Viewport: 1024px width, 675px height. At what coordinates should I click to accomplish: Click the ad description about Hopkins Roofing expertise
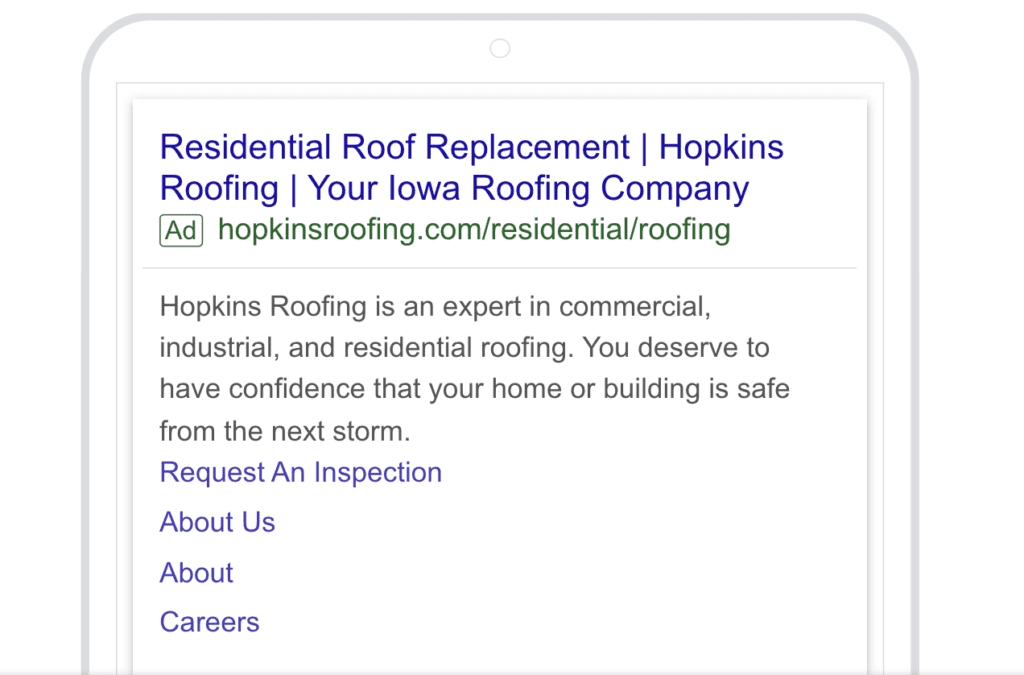(x=475, y=368)
